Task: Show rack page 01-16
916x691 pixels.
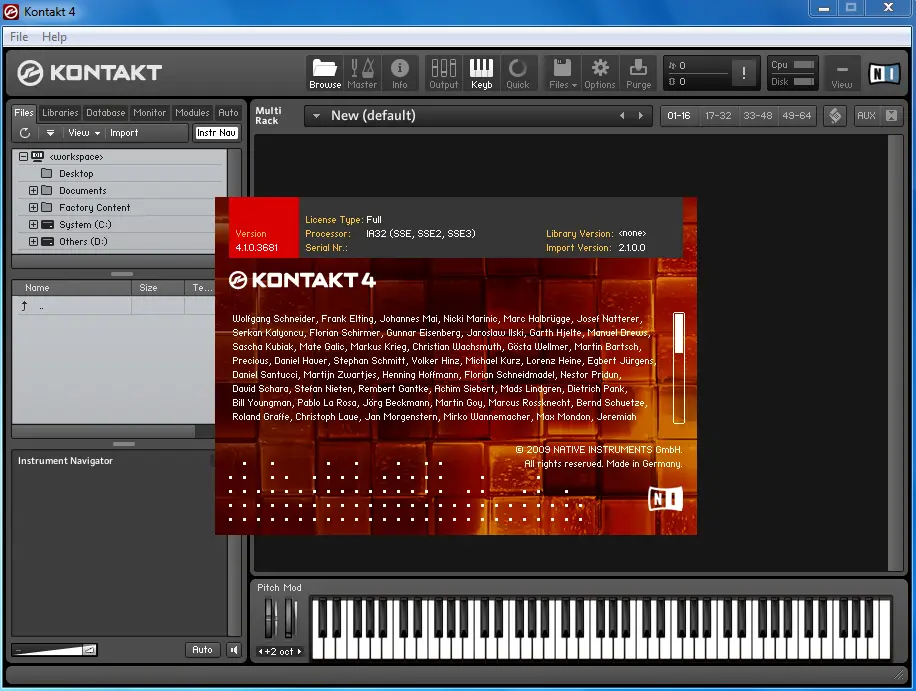Action: tap(679, 116)
